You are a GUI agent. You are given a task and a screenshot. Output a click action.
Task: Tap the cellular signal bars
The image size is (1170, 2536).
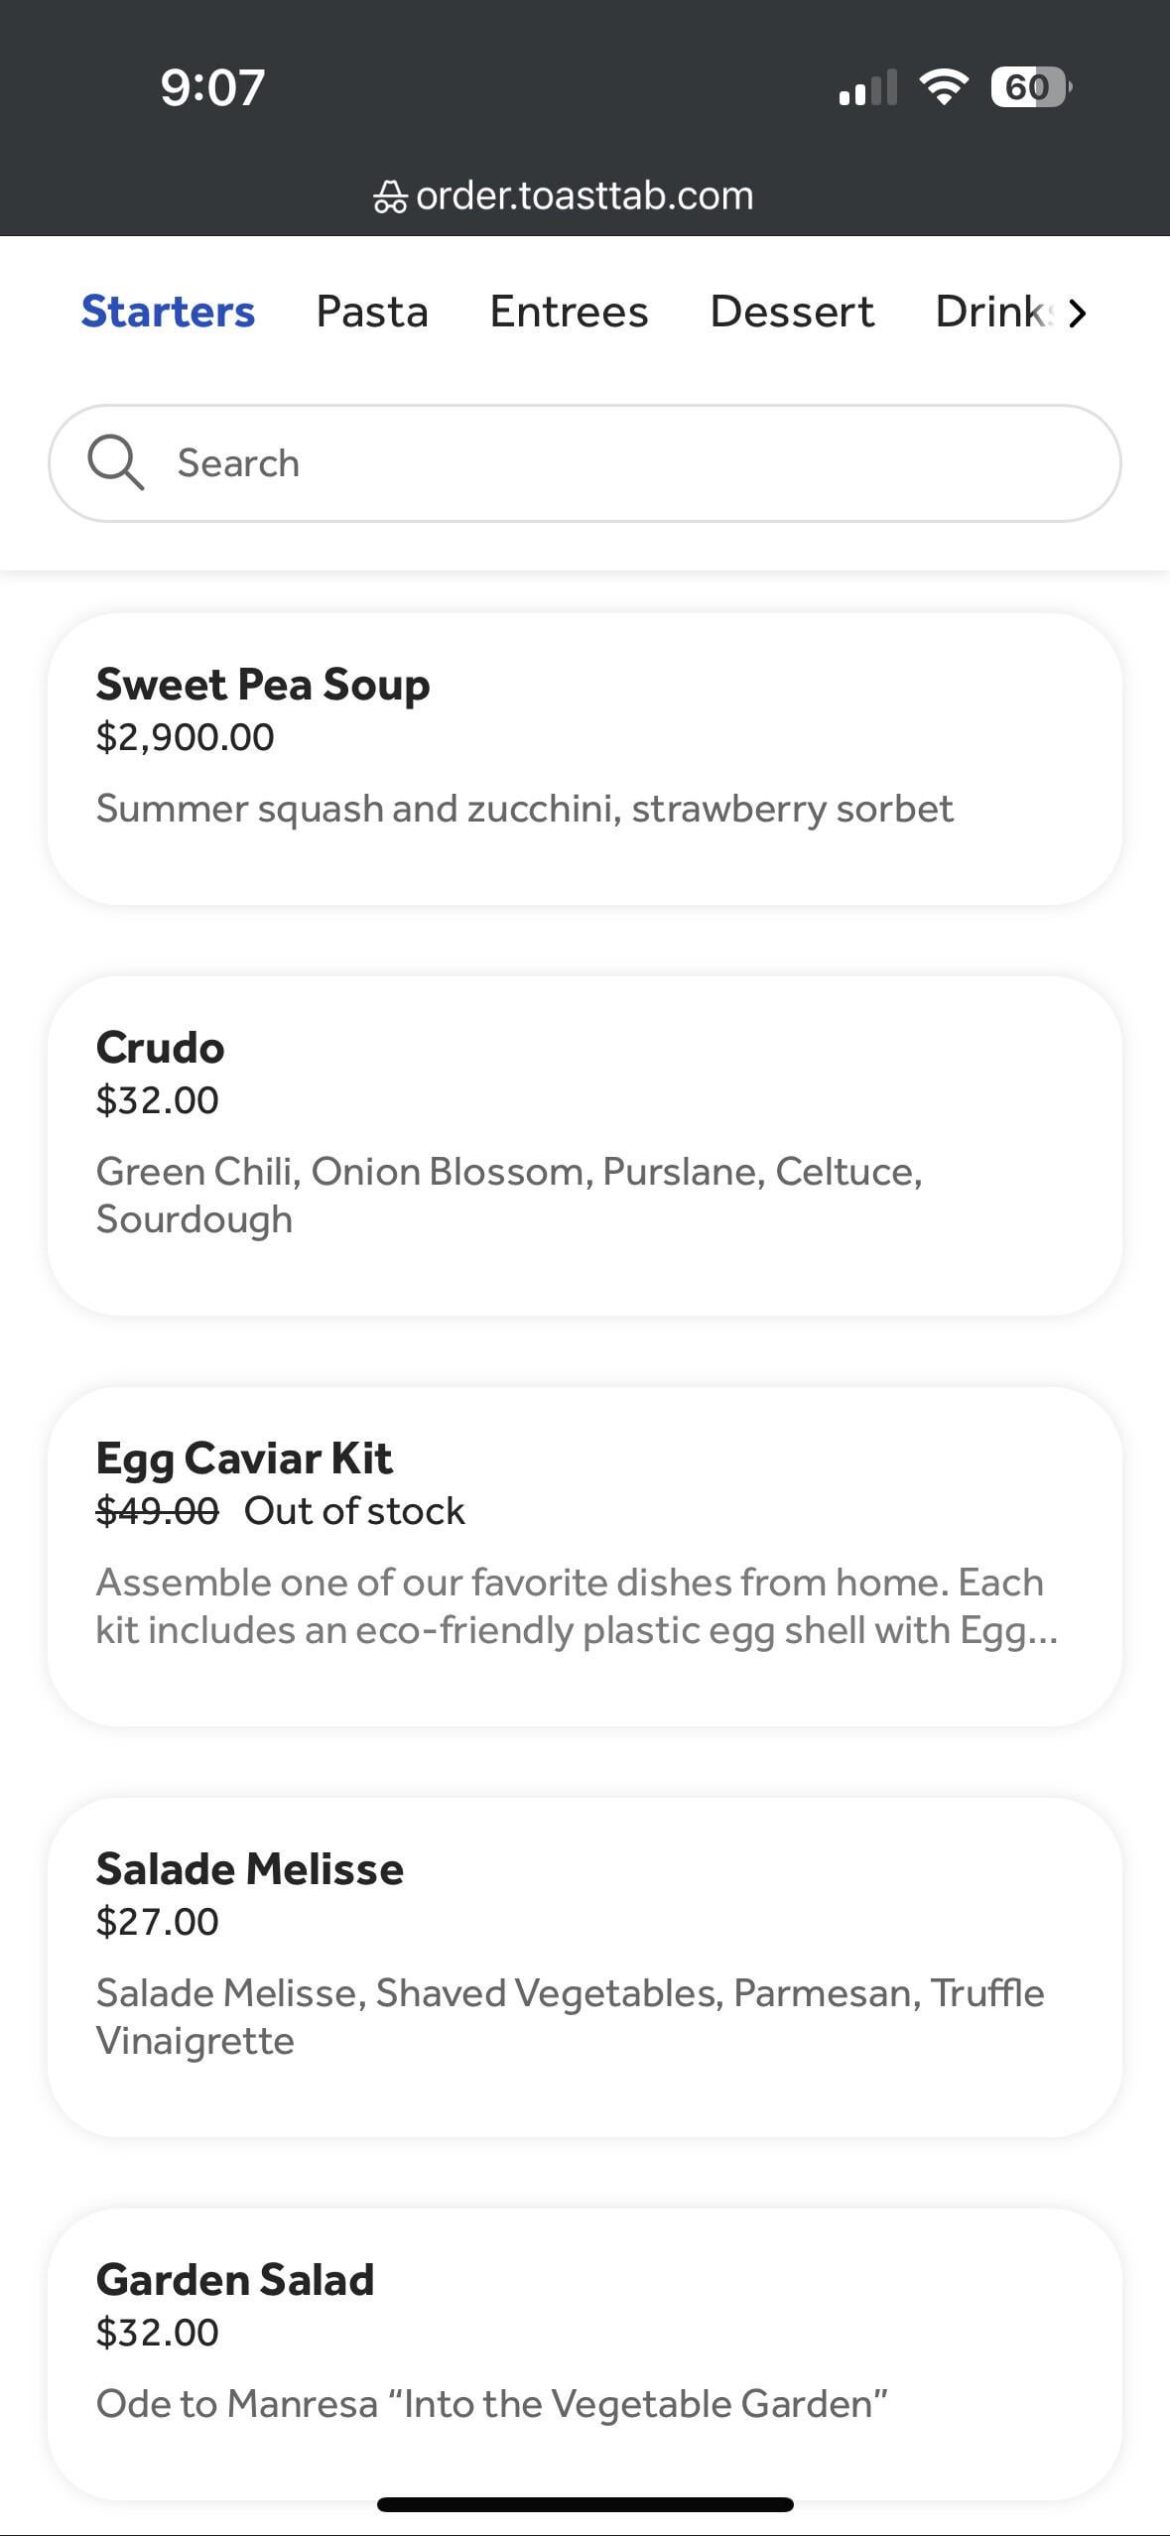pyautogui.click(x=867, y=88)
